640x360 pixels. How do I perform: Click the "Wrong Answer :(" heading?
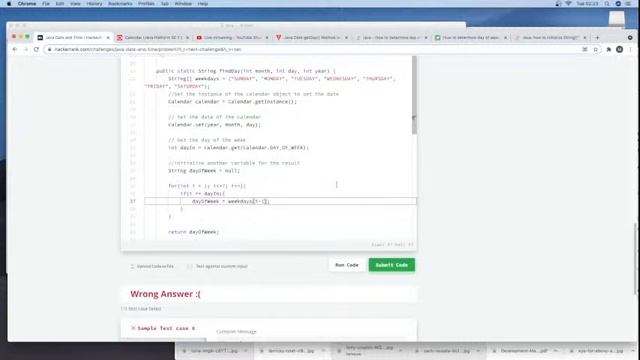165,294
